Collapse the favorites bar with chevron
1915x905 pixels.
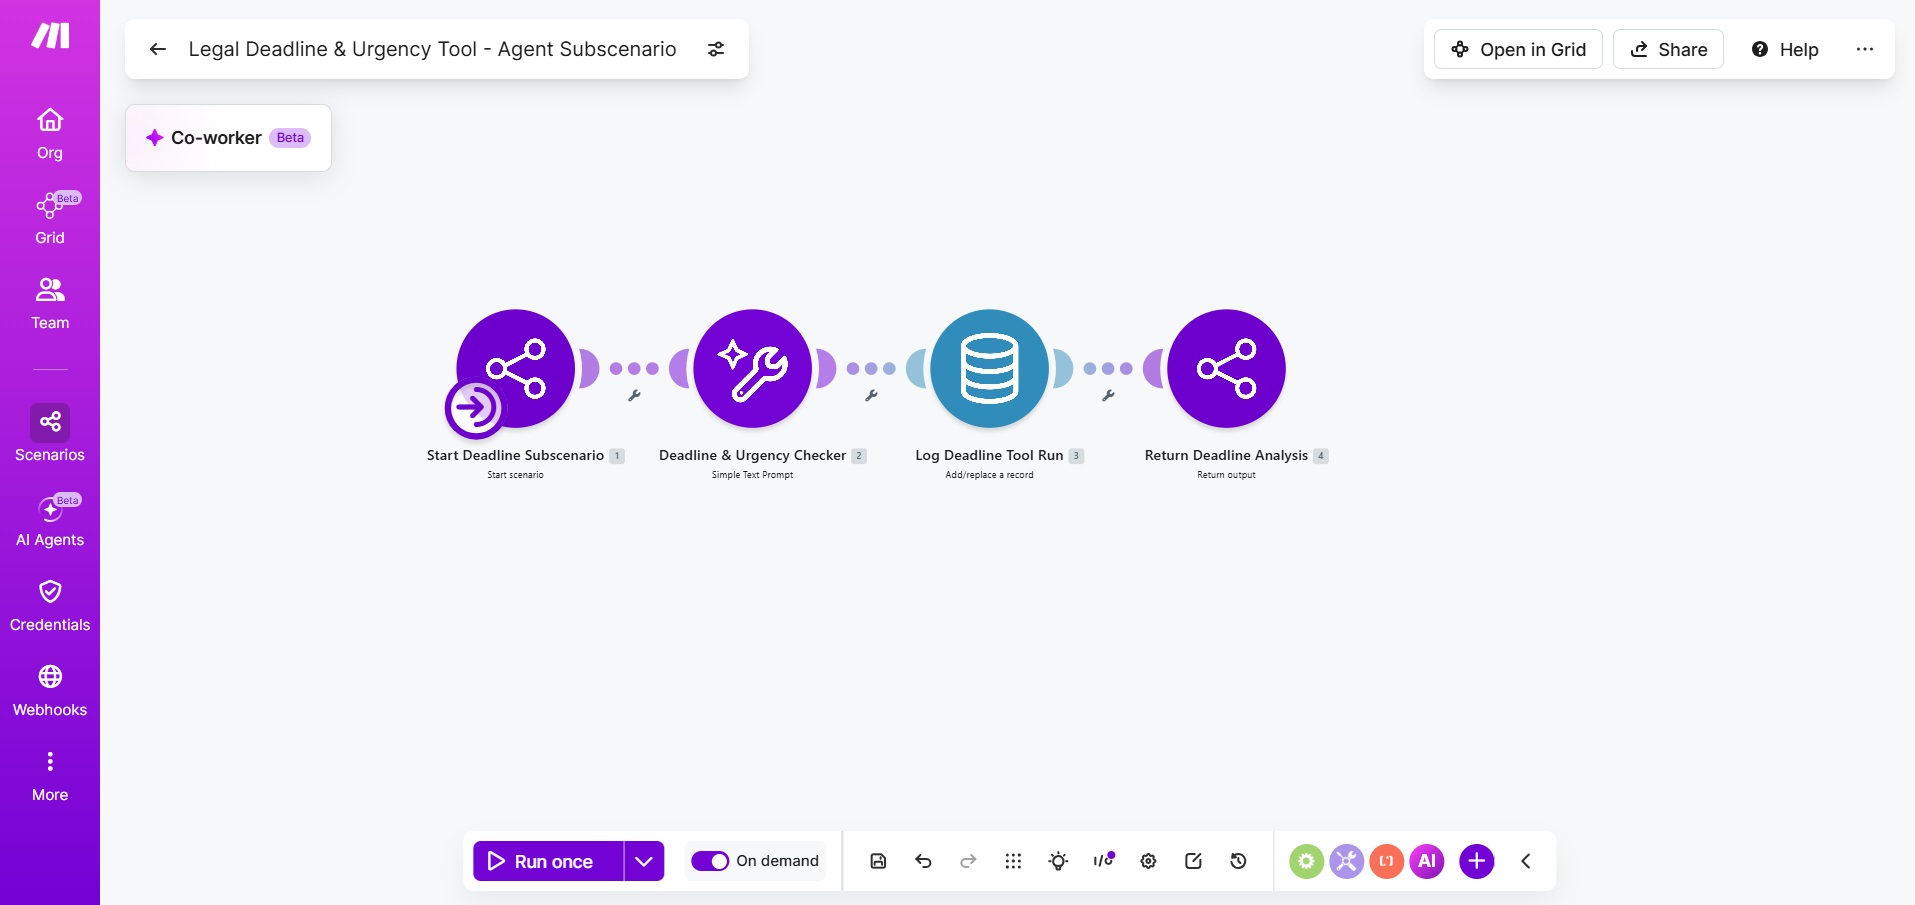point(1526,861)
